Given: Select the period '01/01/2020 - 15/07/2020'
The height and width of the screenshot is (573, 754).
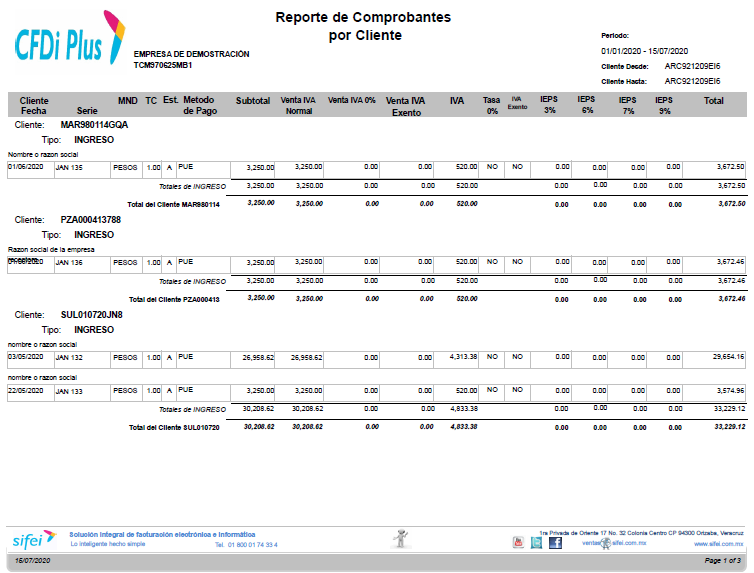Looking at the screenshot, I should [x=644, y=51].
